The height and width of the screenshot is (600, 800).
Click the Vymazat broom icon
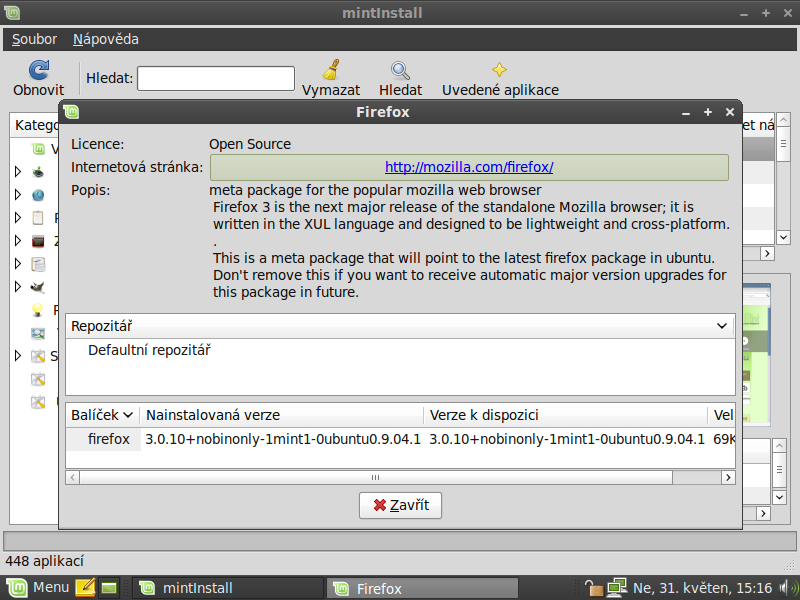pyautogui.click(x=331, y=70)
